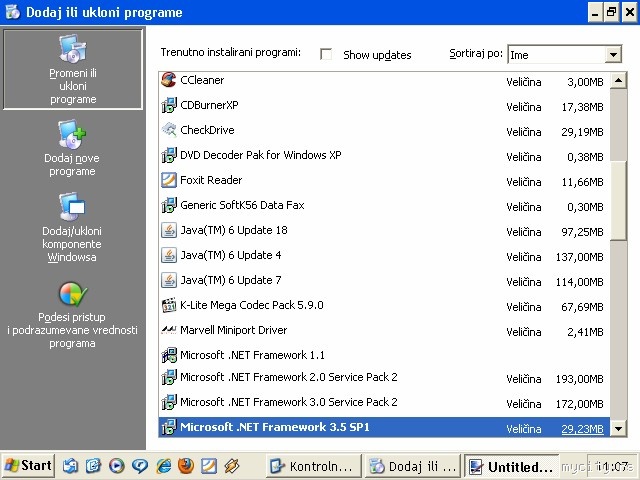
Task: Open the Sortiraj po dropdown
Action: (613, 55)
